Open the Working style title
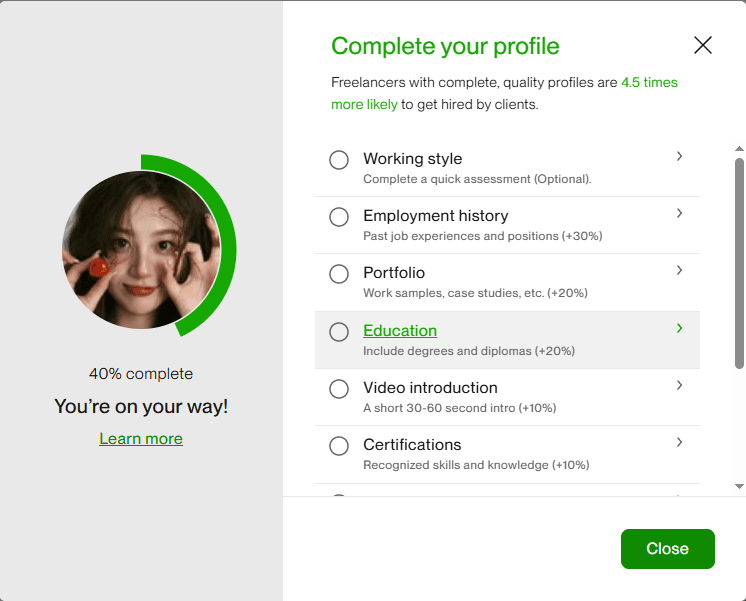 (x=412, y=158)
